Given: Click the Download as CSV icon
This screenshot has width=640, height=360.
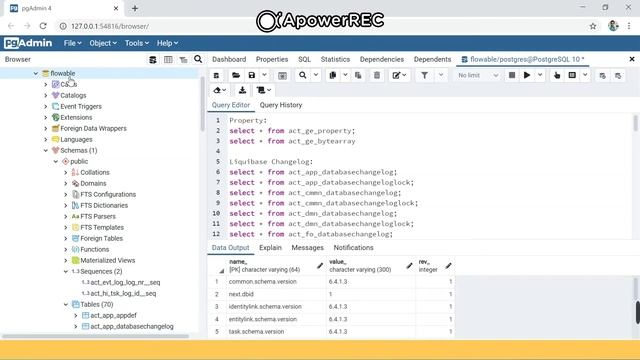Looking at the screenshot, I should click(242, 90).
